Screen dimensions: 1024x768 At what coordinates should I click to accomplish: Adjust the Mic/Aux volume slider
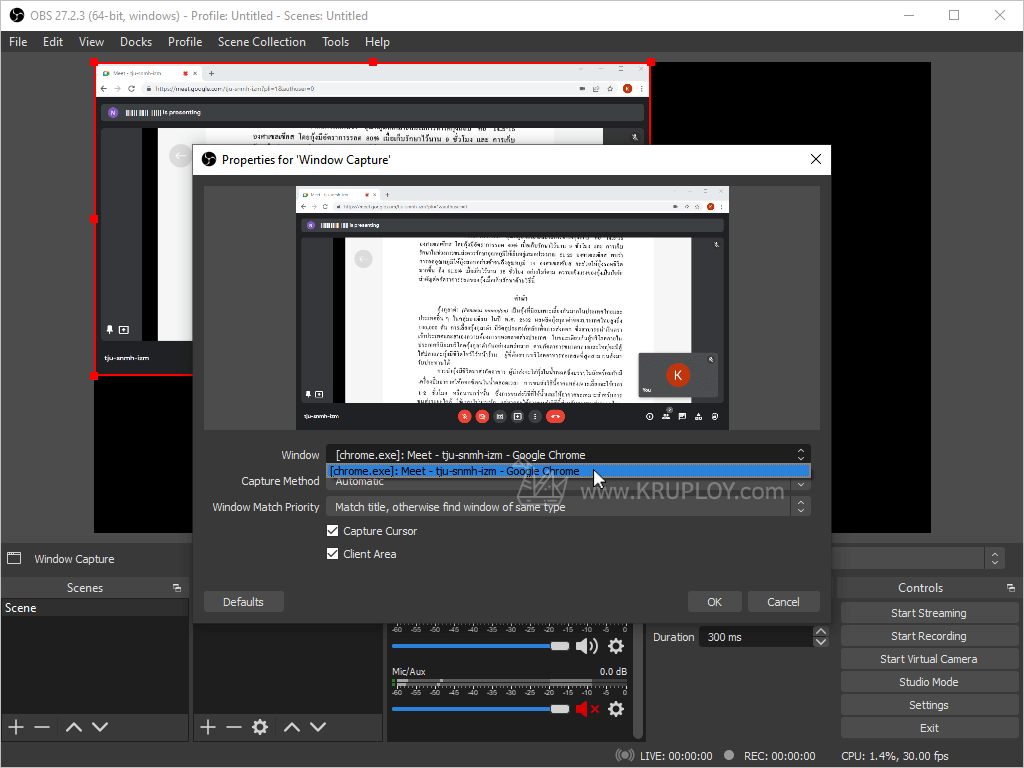coord(481,709)
